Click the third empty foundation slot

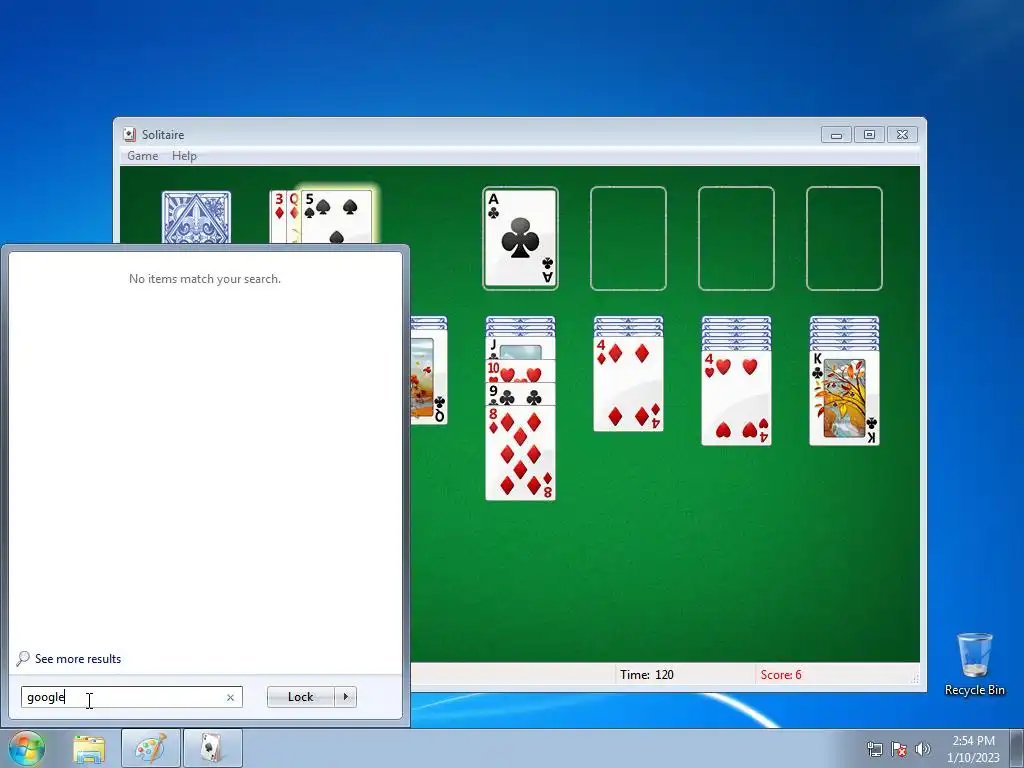tap(736, 238)
